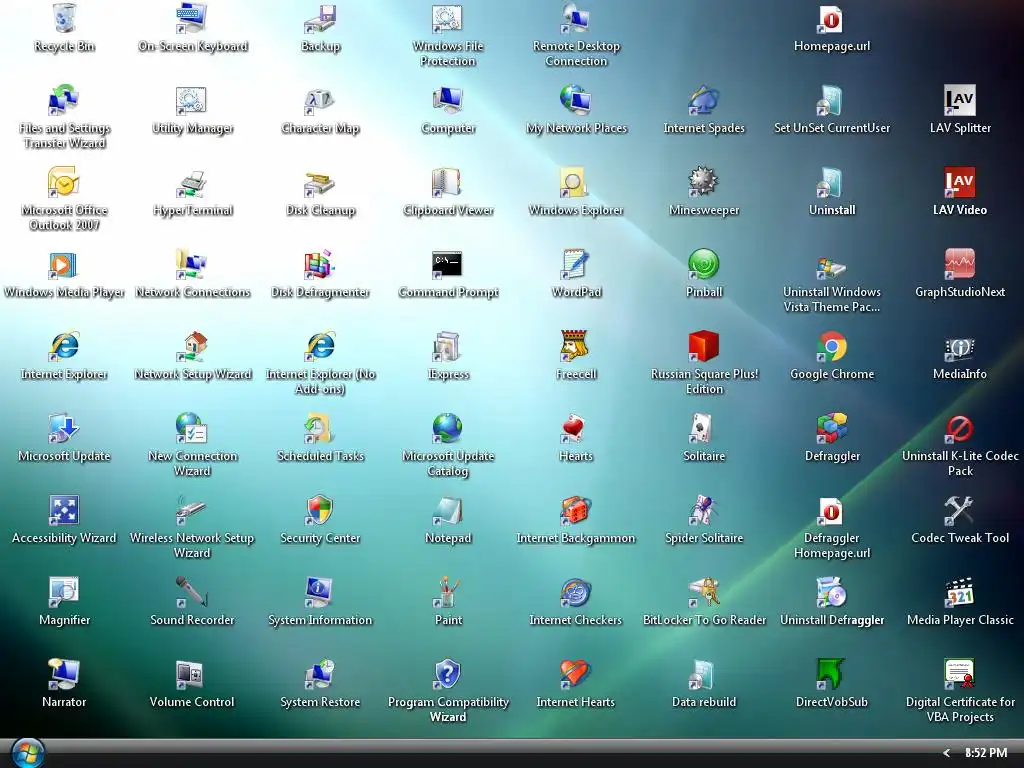This screenshot has height=768, width=1024.
Task: Click the Defraggler shortcut icon
Action: 832,428
